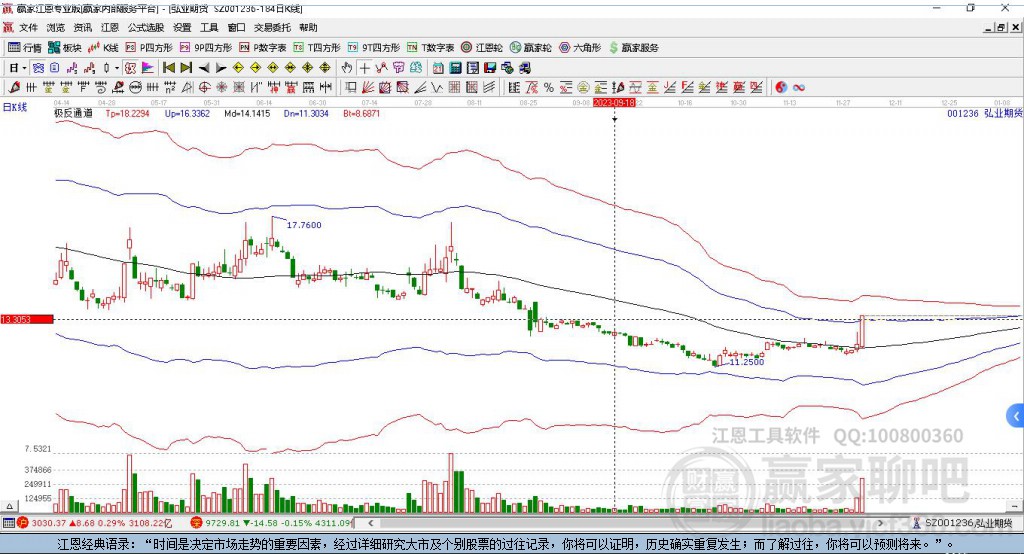Click the volume panel minus collapse button

(1015, 506)
